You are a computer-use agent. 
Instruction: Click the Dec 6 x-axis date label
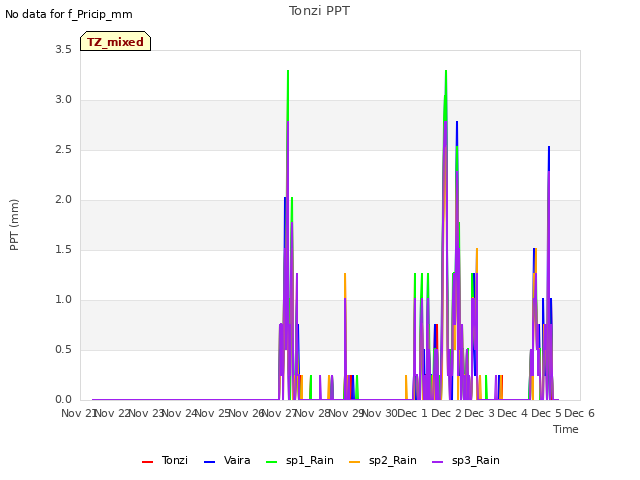point(579,413)
